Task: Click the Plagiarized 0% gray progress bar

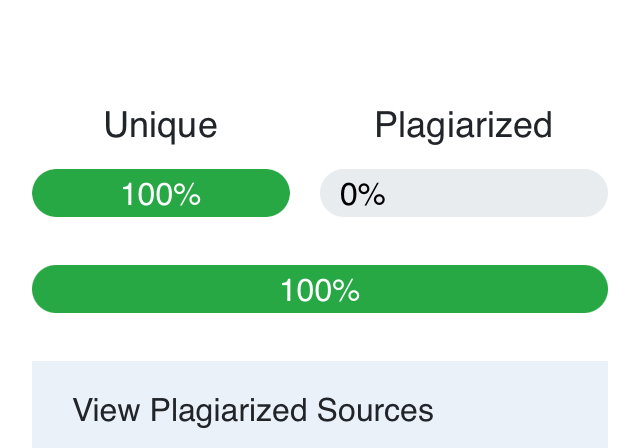Action: click(464, 193)
